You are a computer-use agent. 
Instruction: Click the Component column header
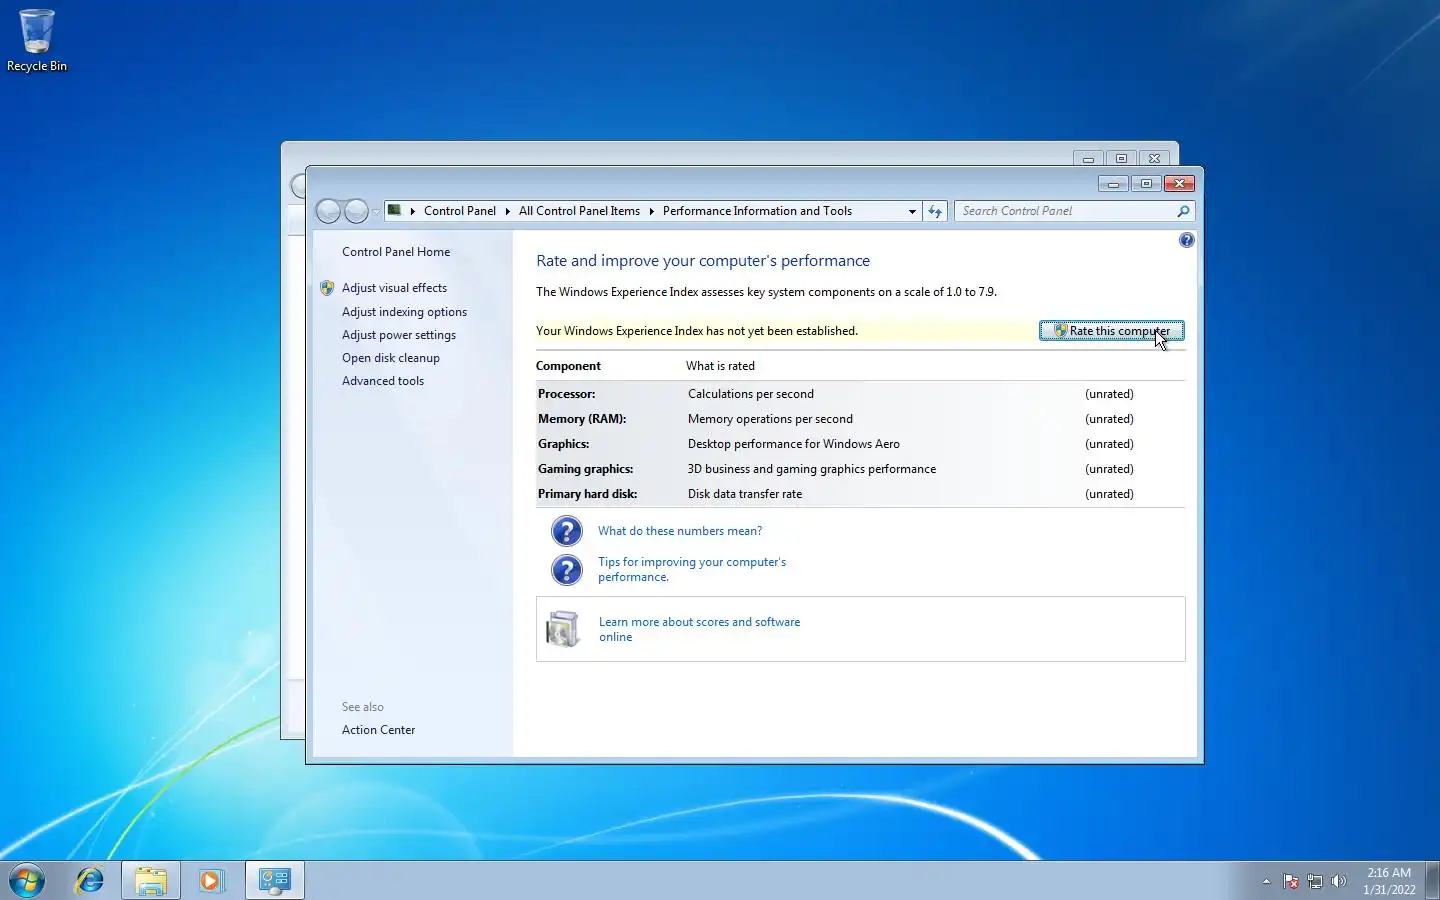coord(568,366)
